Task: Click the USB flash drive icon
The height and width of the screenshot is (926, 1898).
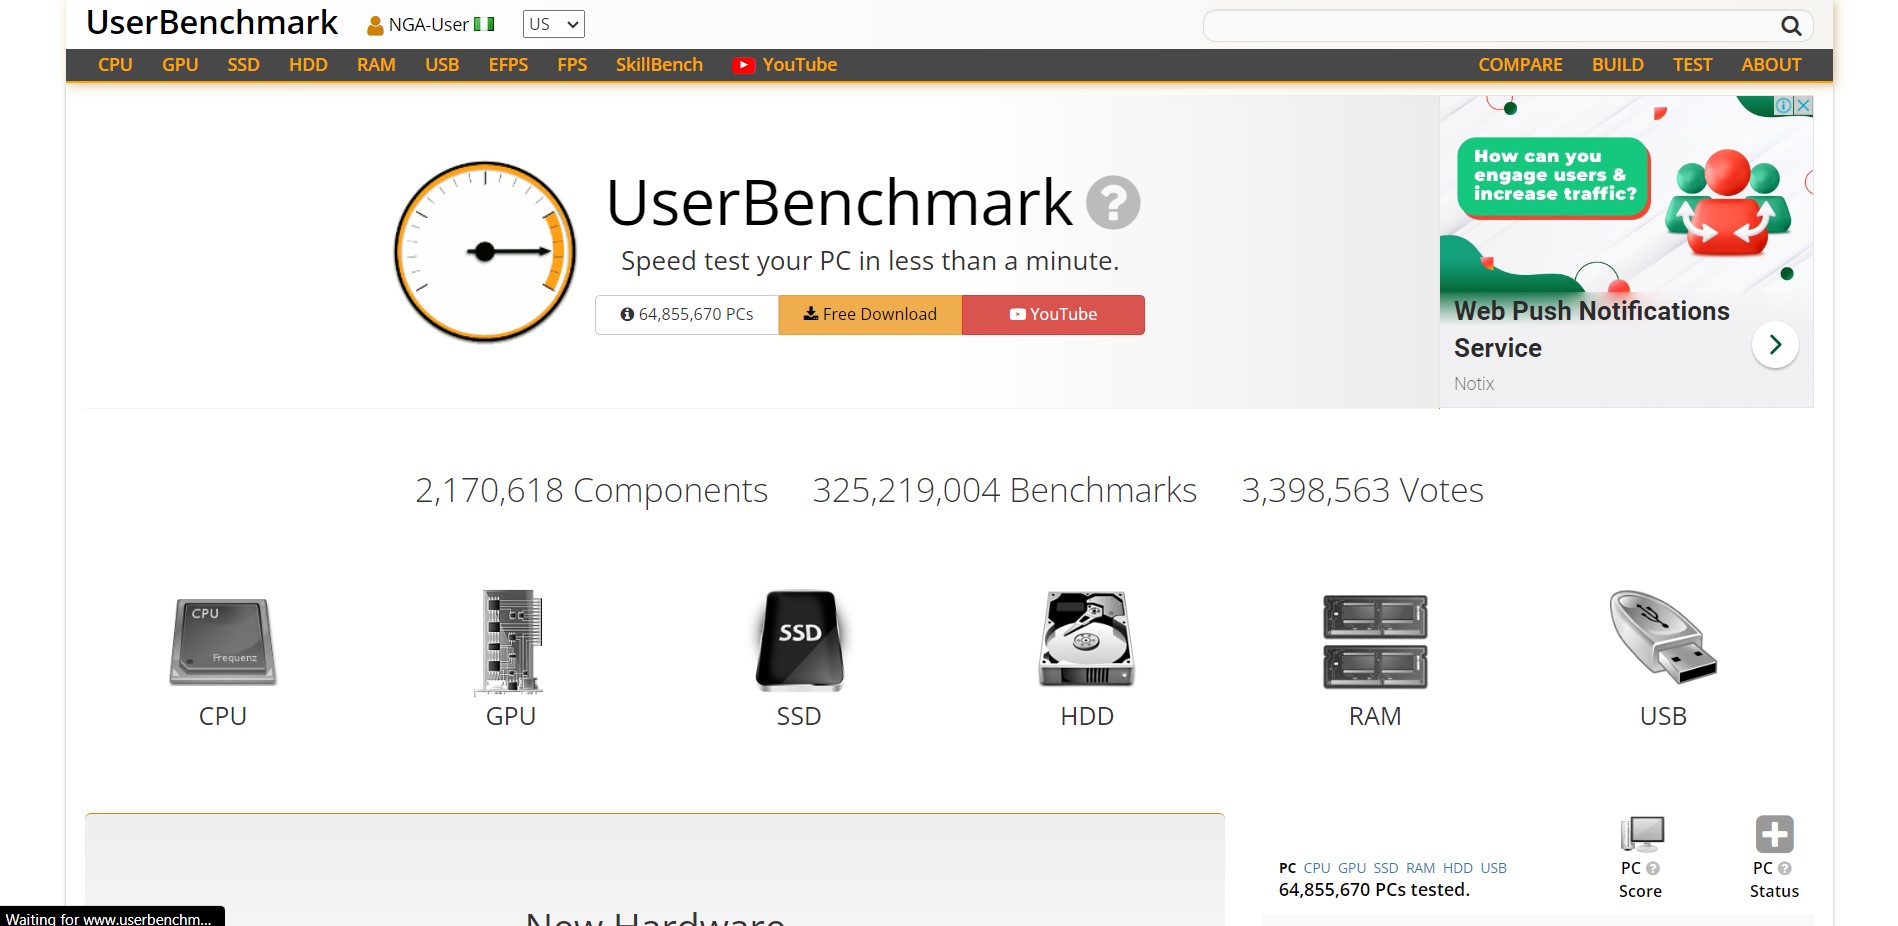Action: (1663, 637)
